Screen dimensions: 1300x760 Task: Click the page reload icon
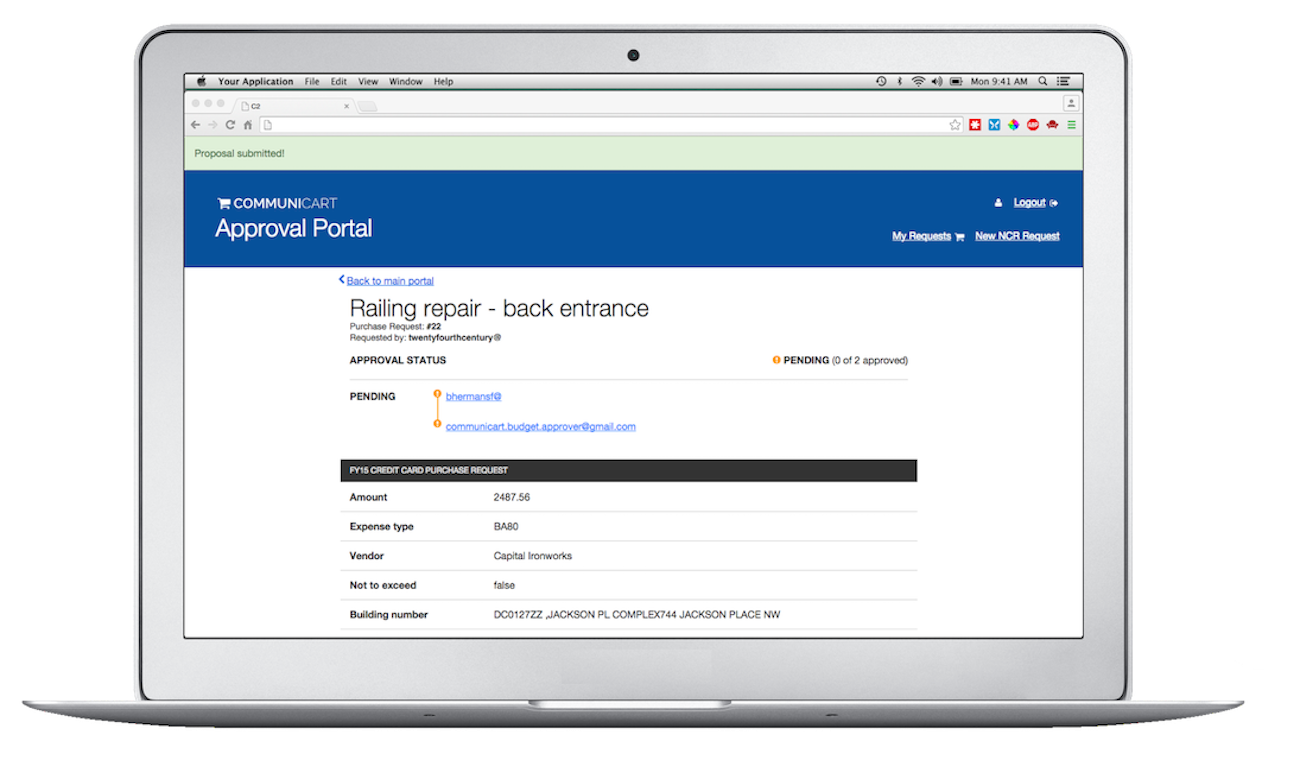[231, 124]
